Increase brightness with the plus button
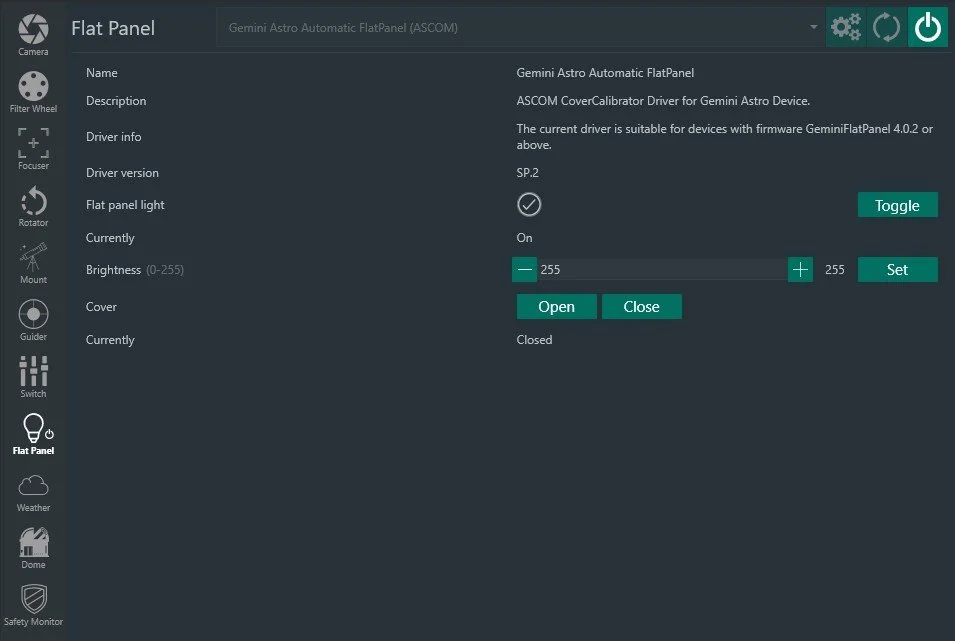The width and height of the screenshot is (955, 641). (800, 269)
